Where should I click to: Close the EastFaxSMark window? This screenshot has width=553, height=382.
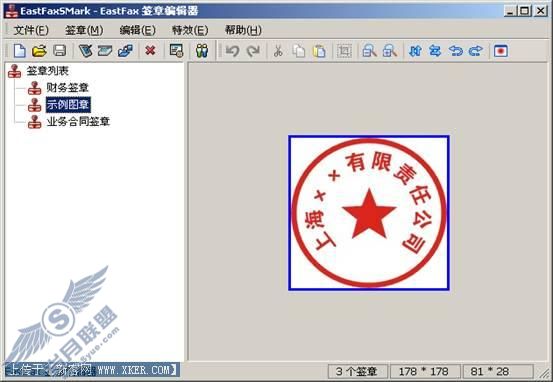[541, 11]
